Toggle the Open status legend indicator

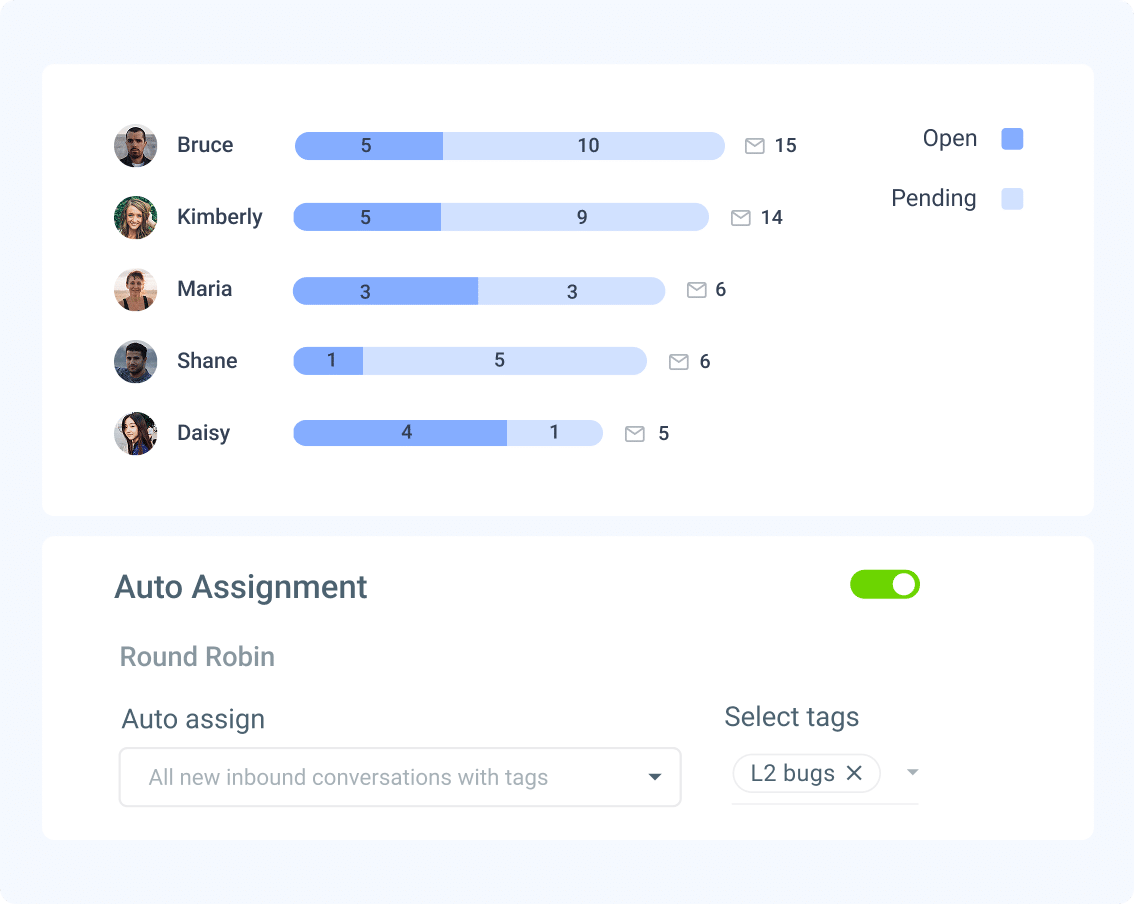coord(1012,139)
